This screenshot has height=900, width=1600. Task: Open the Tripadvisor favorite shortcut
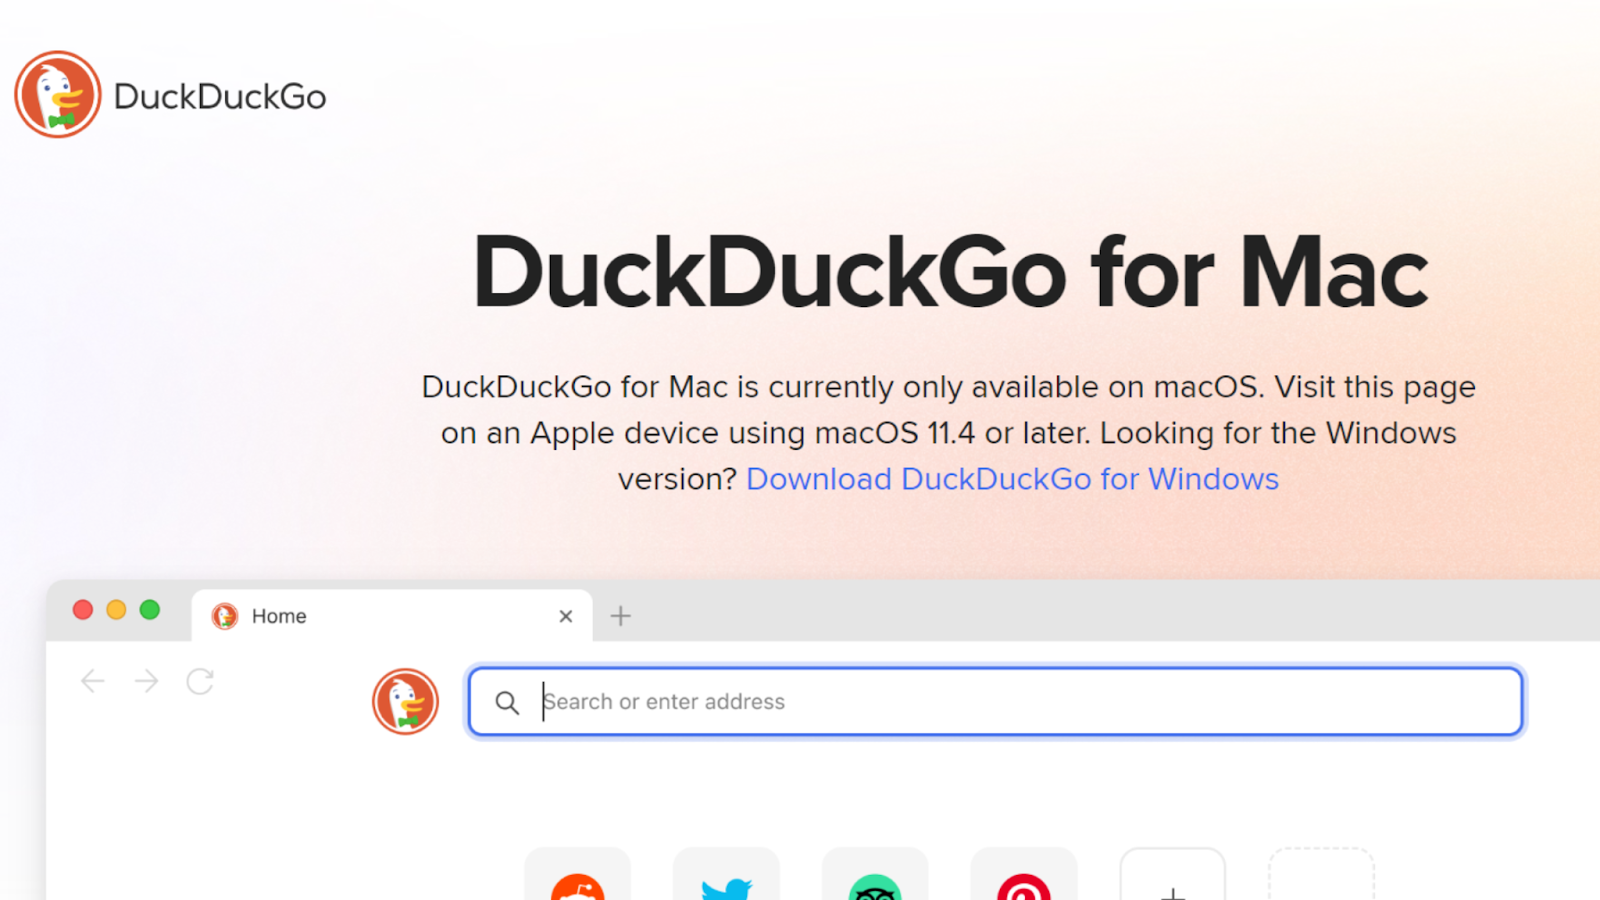point(875,874)
